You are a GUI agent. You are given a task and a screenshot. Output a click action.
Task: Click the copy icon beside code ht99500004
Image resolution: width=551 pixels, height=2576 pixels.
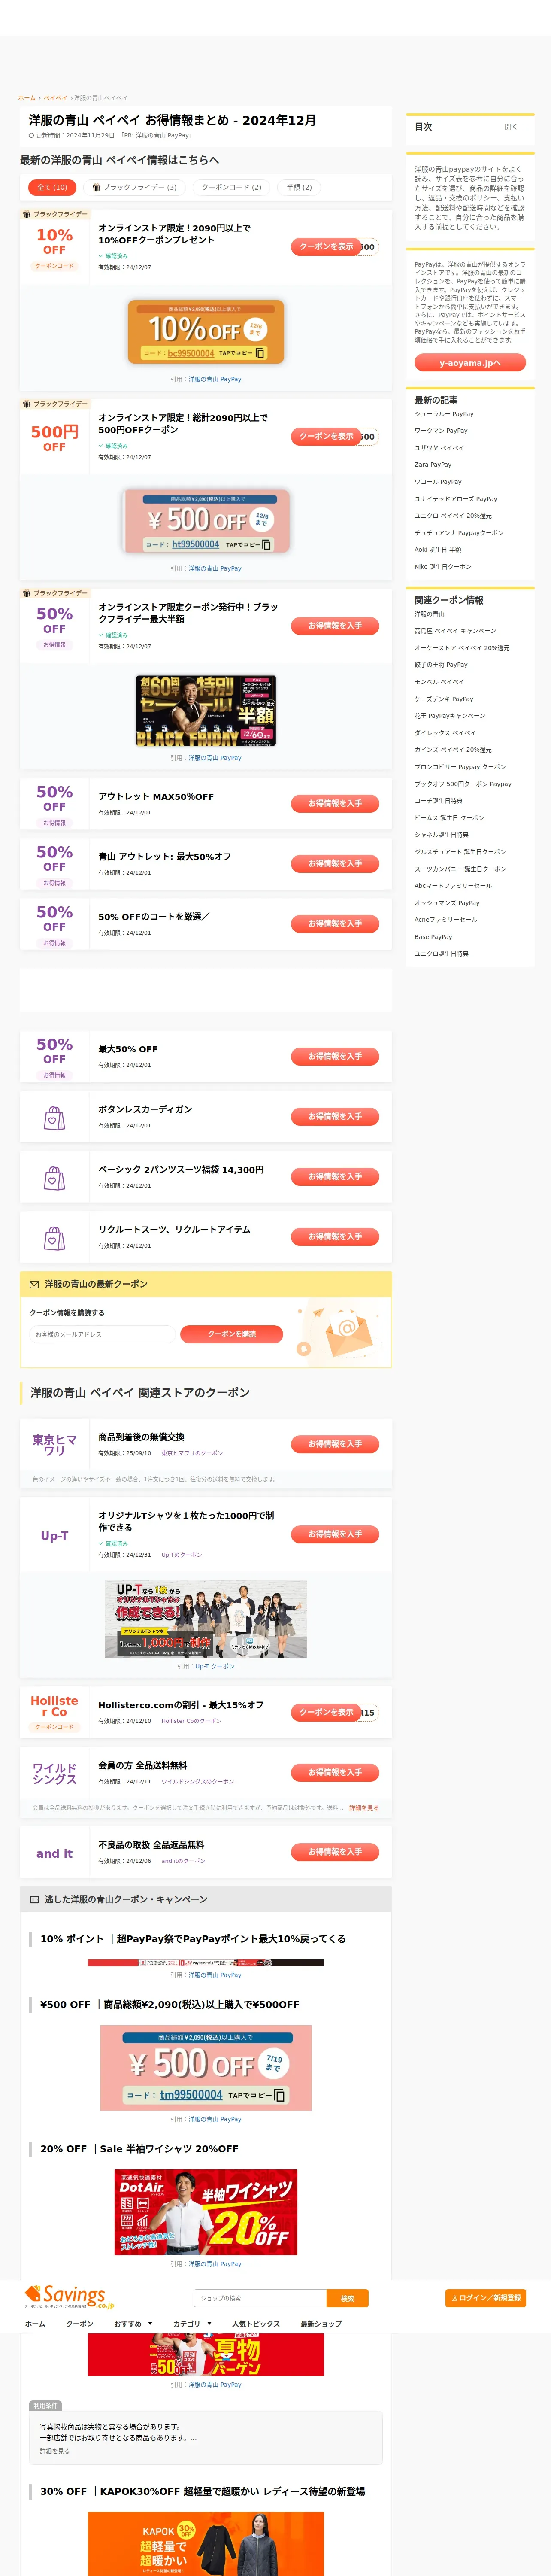[267, 544]
